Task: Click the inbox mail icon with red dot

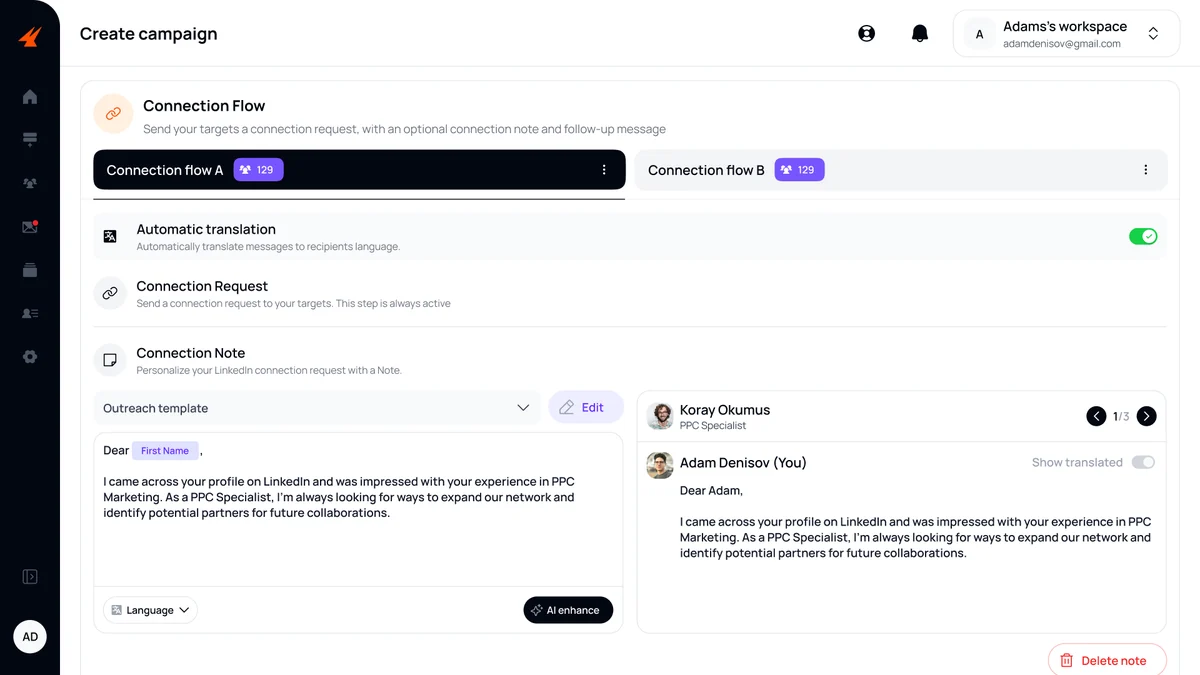Action: pyautogui.click(x=30, y=227)
